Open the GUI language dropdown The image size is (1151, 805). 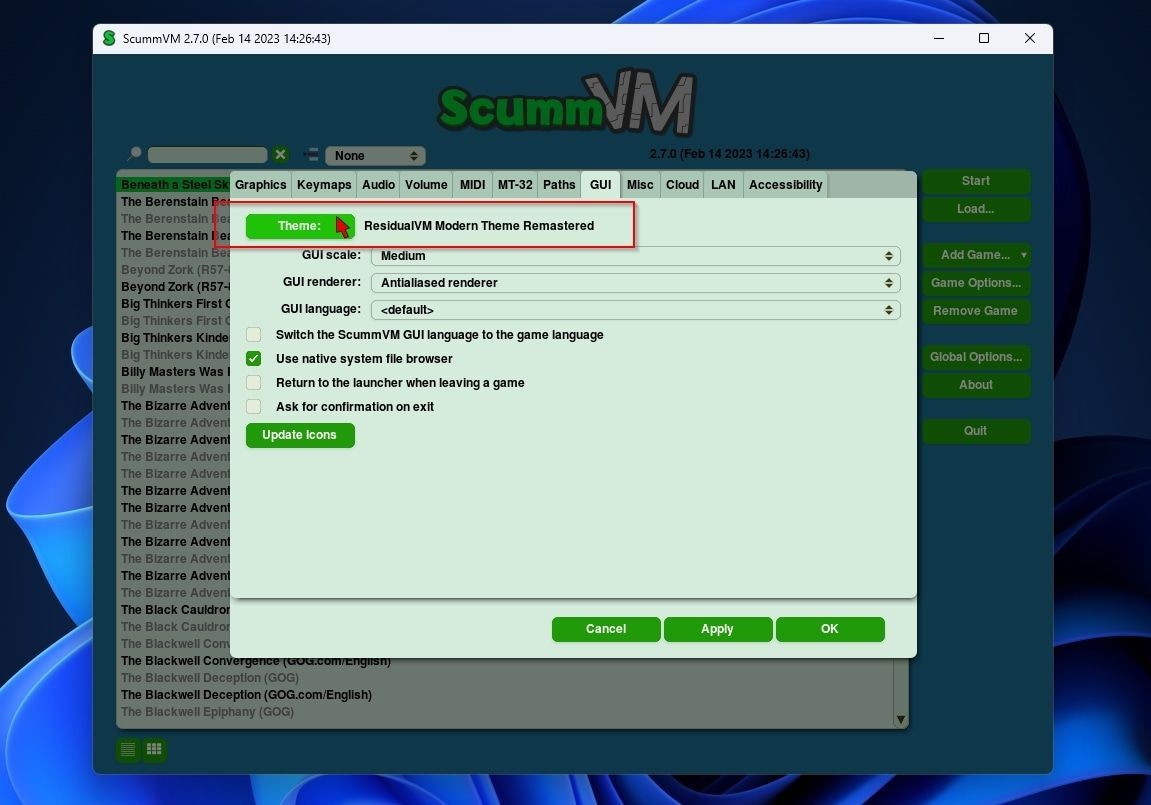635,310
